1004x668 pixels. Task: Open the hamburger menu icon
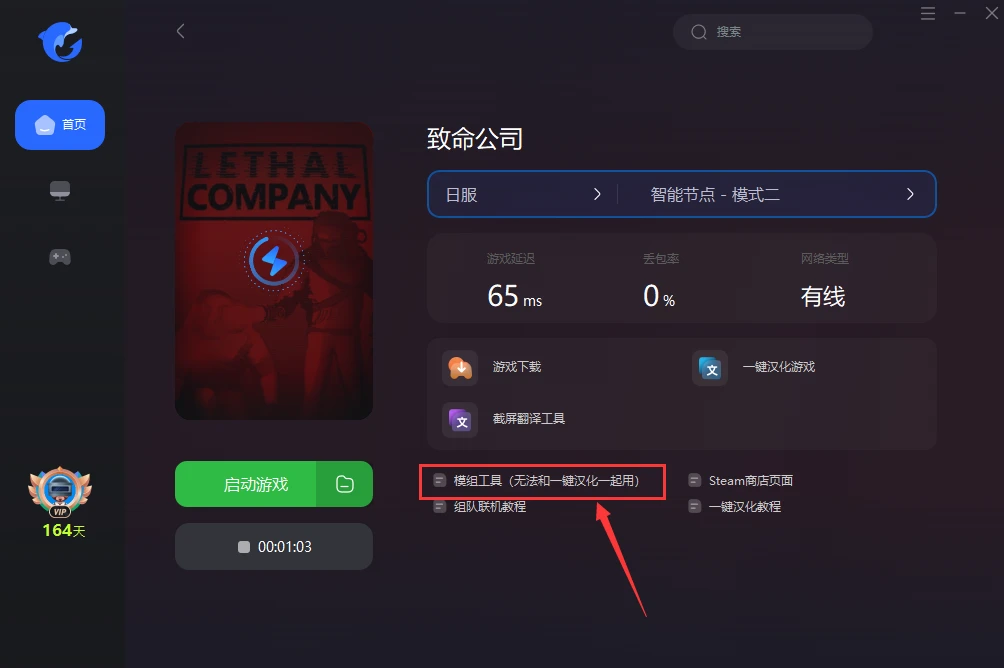click(x=928, y=13)
